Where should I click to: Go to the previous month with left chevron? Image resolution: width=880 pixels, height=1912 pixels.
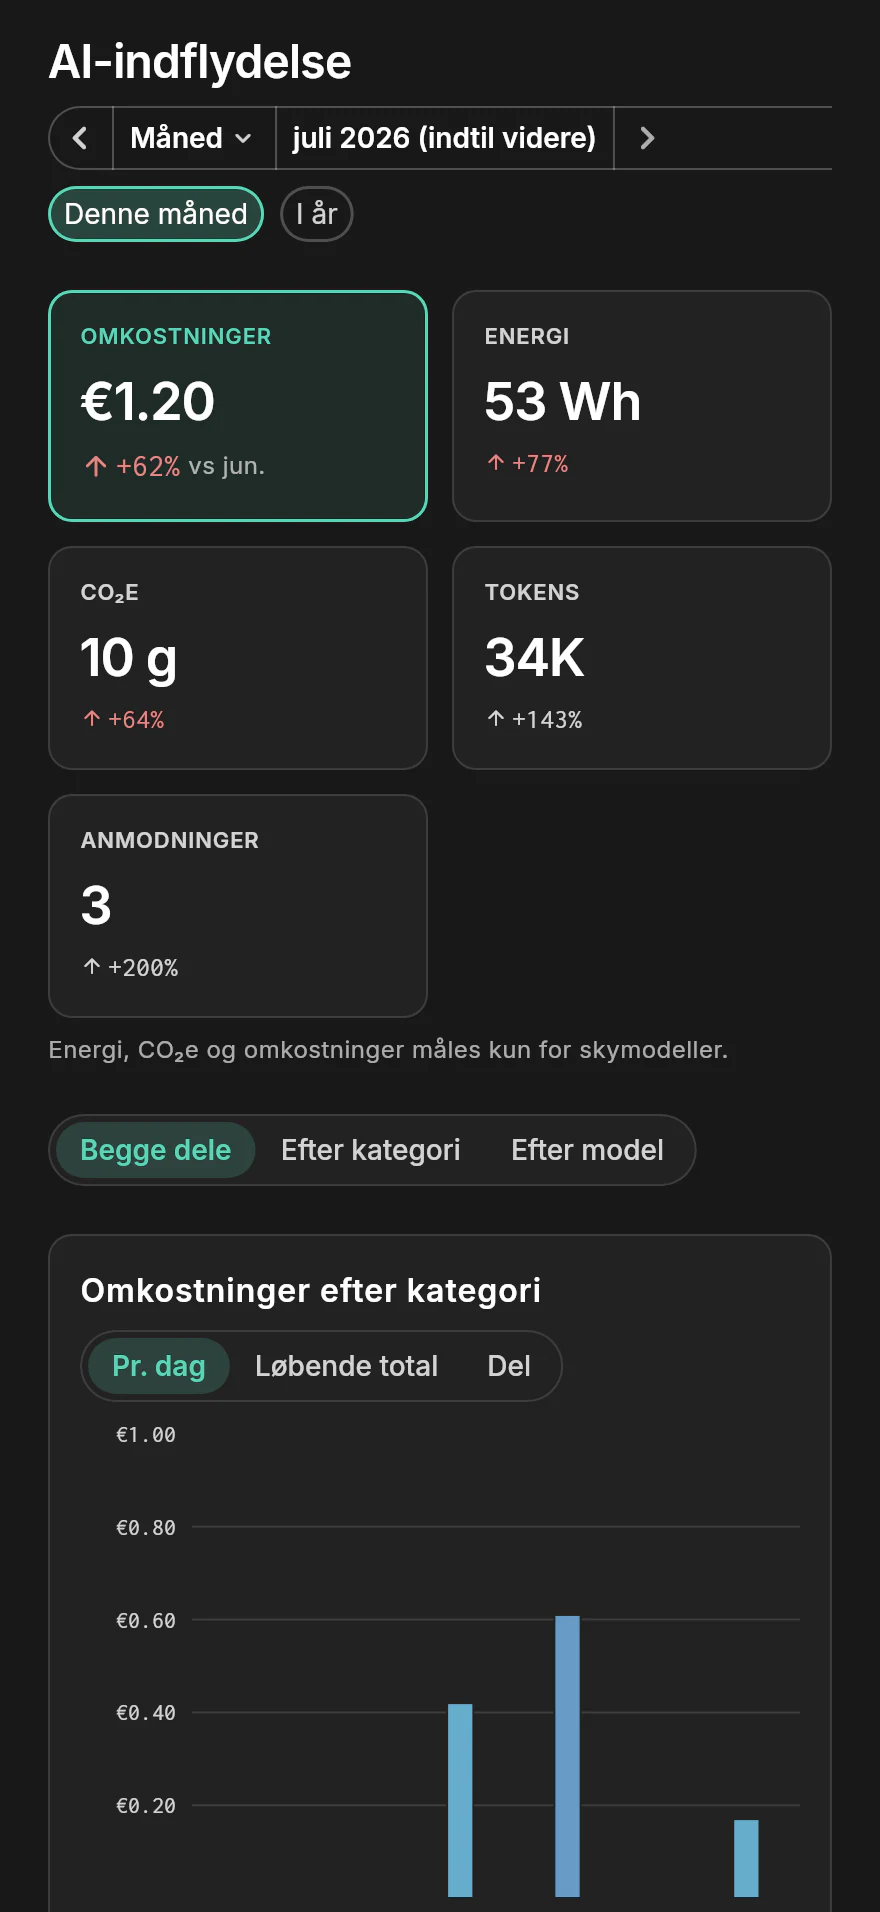[81, 138]
